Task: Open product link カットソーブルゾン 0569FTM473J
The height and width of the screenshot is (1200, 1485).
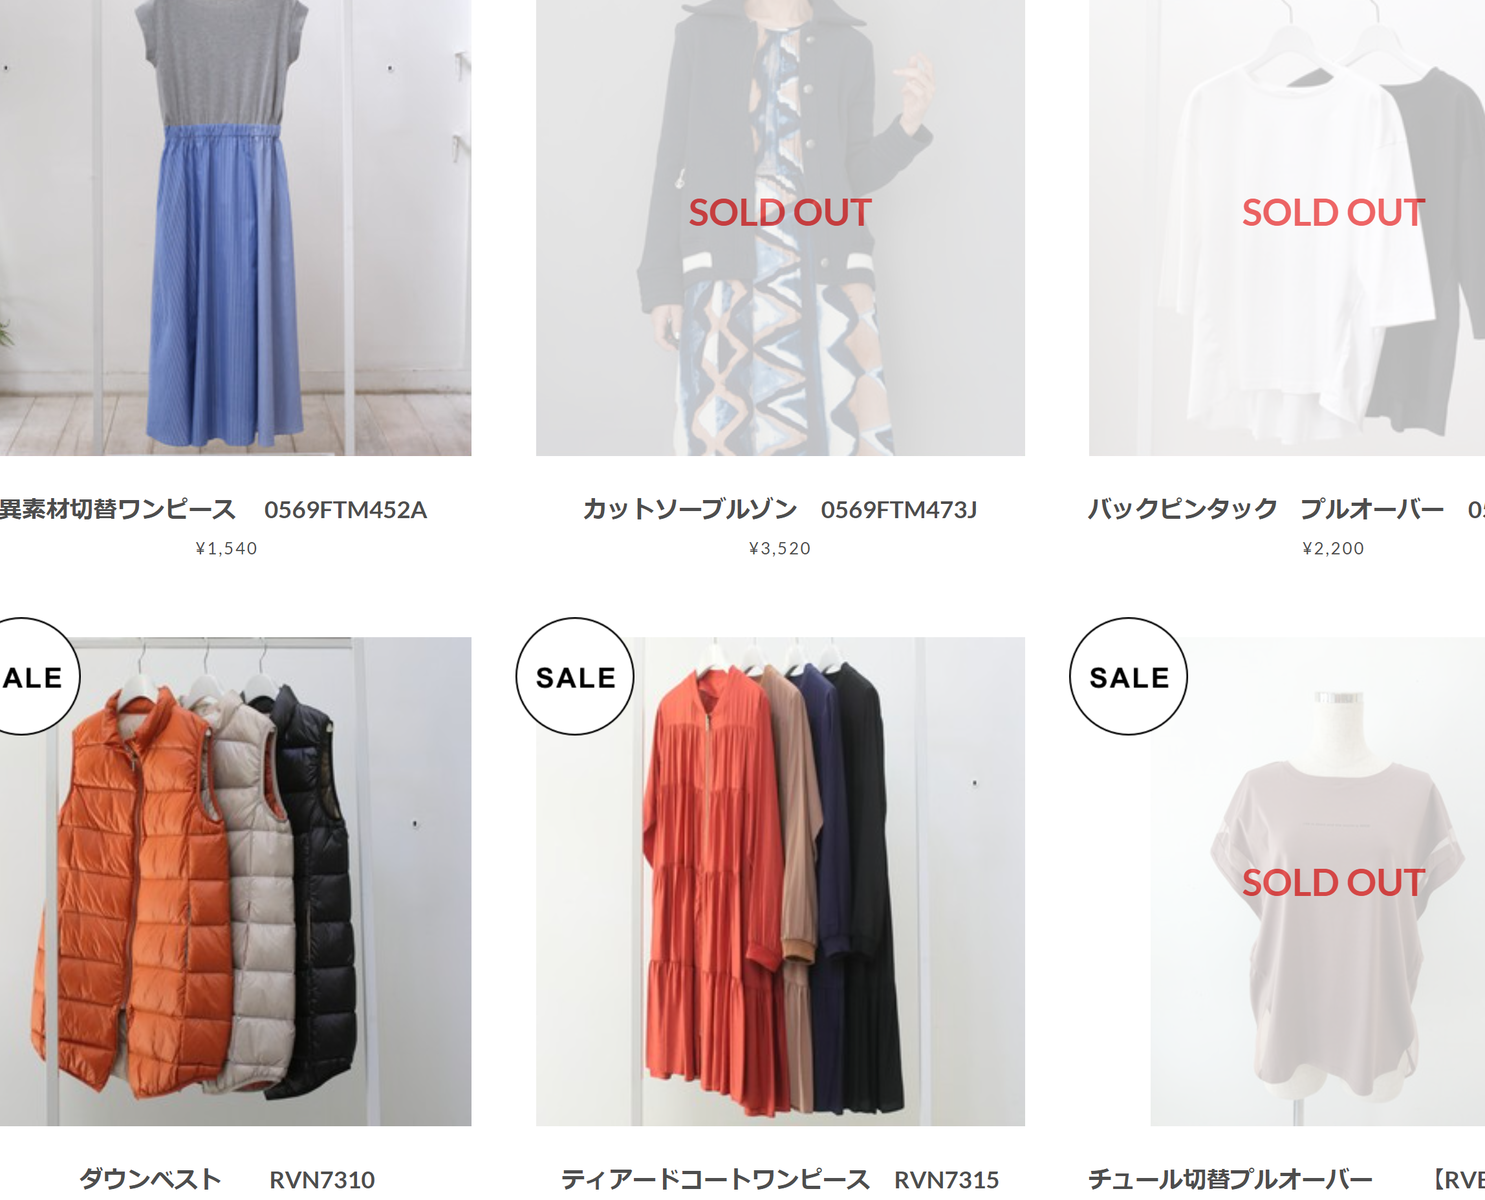Action: pos(780,509)
